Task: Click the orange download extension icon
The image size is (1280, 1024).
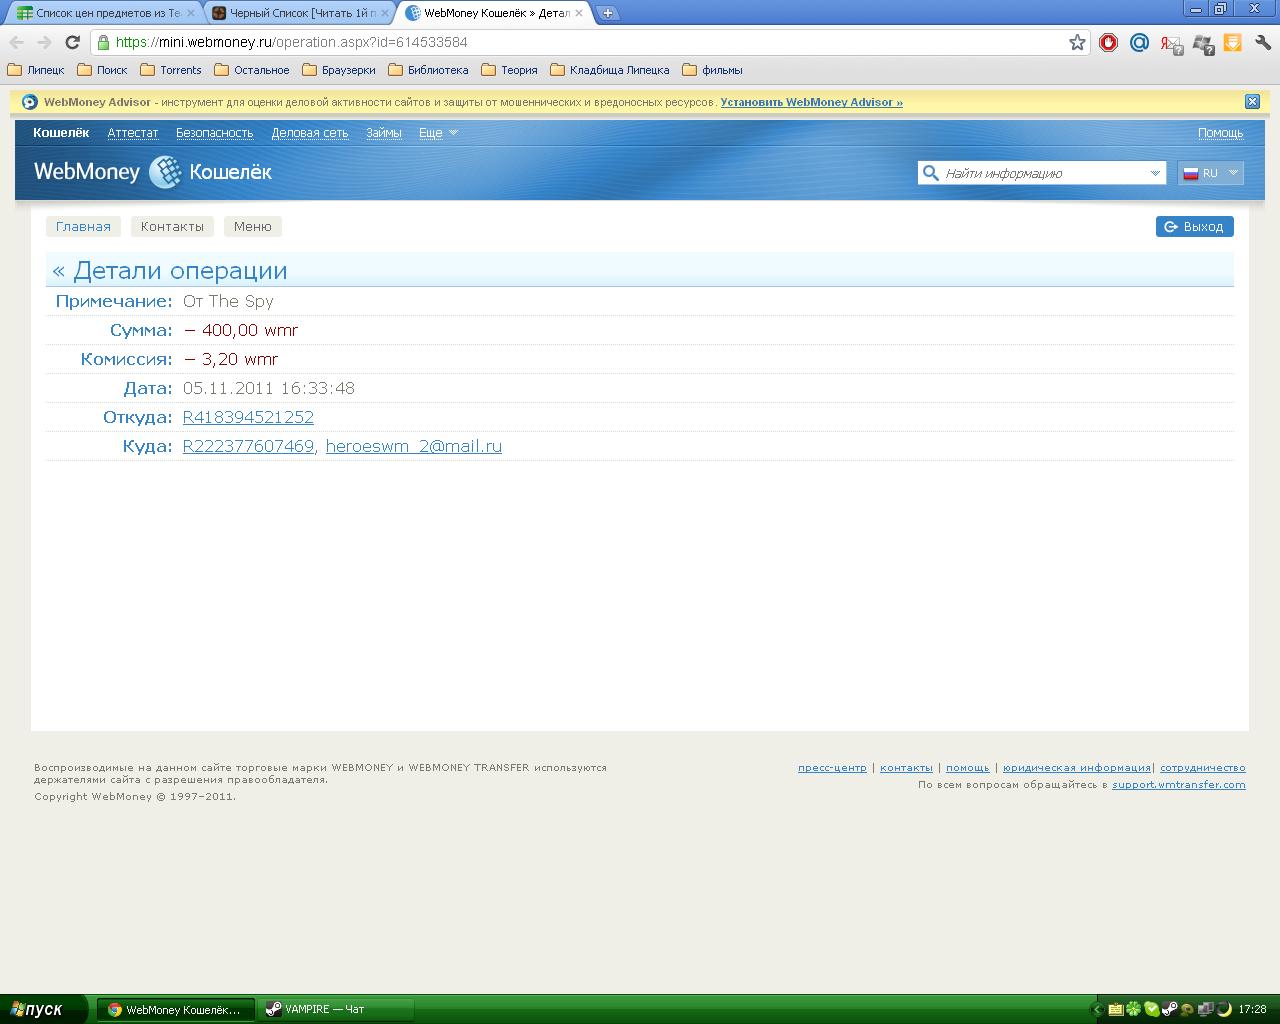Action: pyautogui.click(x=1233, y=42)
